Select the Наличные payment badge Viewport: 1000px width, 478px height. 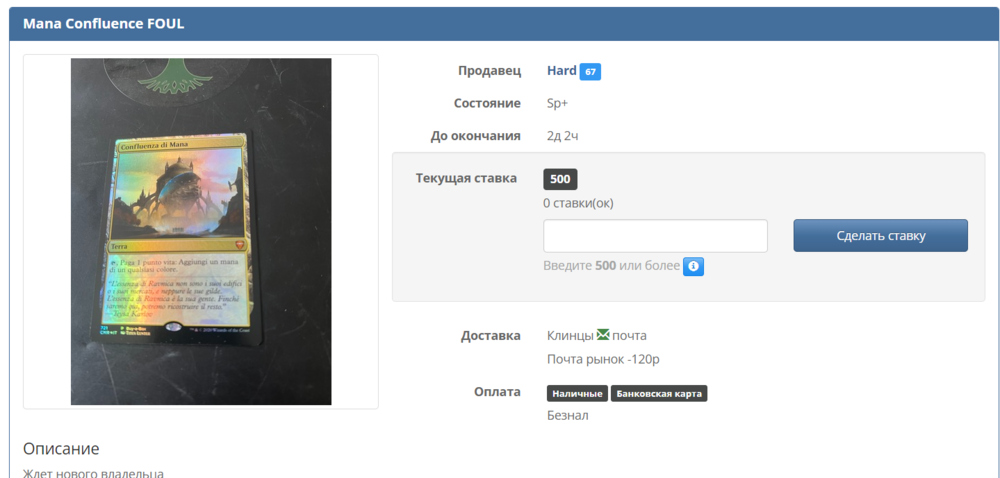pos(577,394)
